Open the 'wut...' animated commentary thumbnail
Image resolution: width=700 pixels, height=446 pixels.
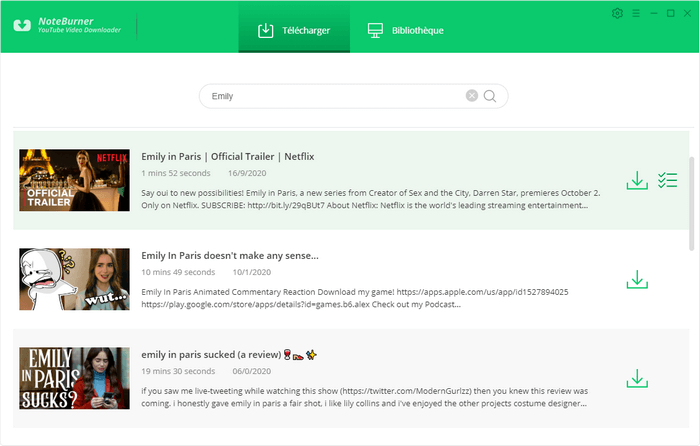coord(75,279)
